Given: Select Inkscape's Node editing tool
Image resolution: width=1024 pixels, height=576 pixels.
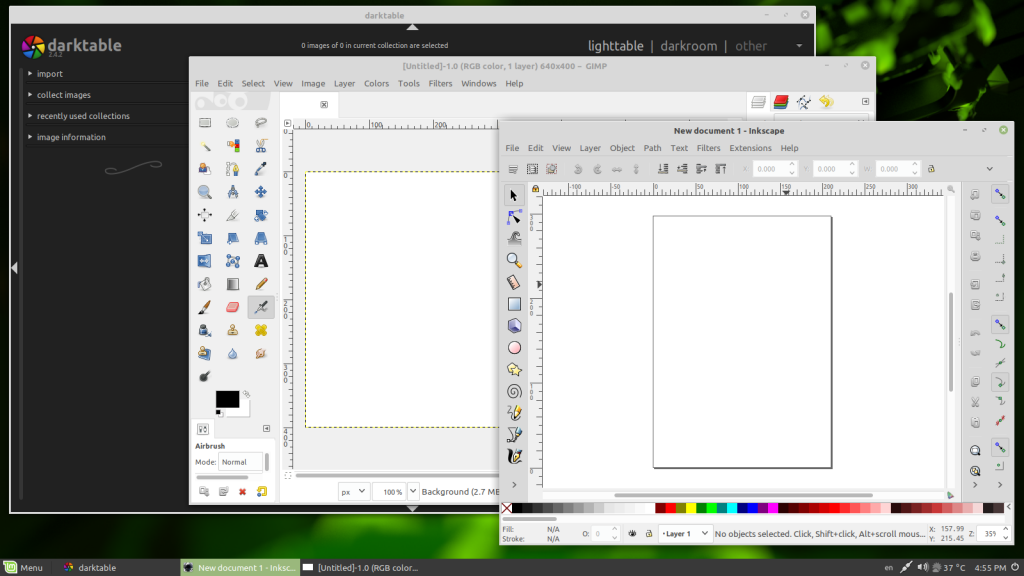Looking at the screenshot, I should coord(513,216).
